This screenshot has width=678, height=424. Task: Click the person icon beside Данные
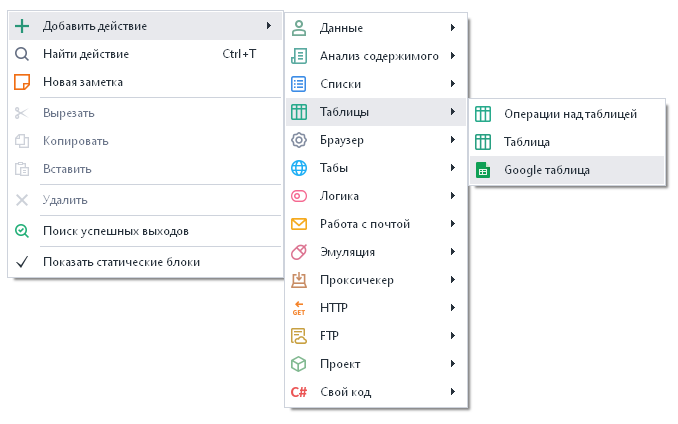[298, 28]
